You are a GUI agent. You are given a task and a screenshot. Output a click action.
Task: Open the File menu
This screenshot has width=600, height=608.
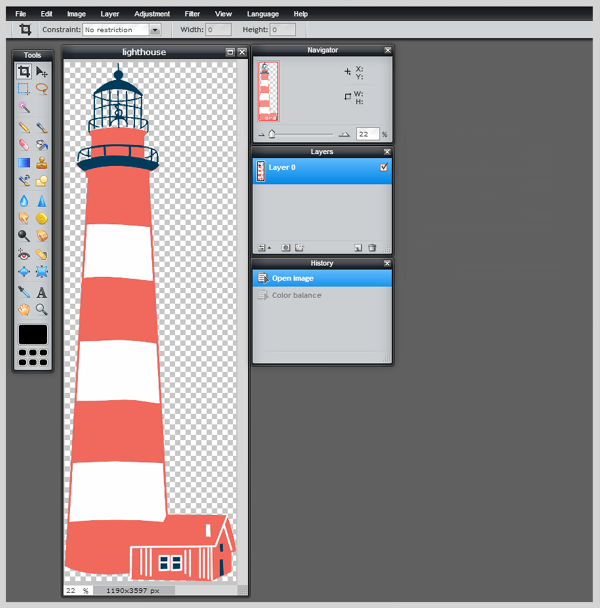[21, 14]
